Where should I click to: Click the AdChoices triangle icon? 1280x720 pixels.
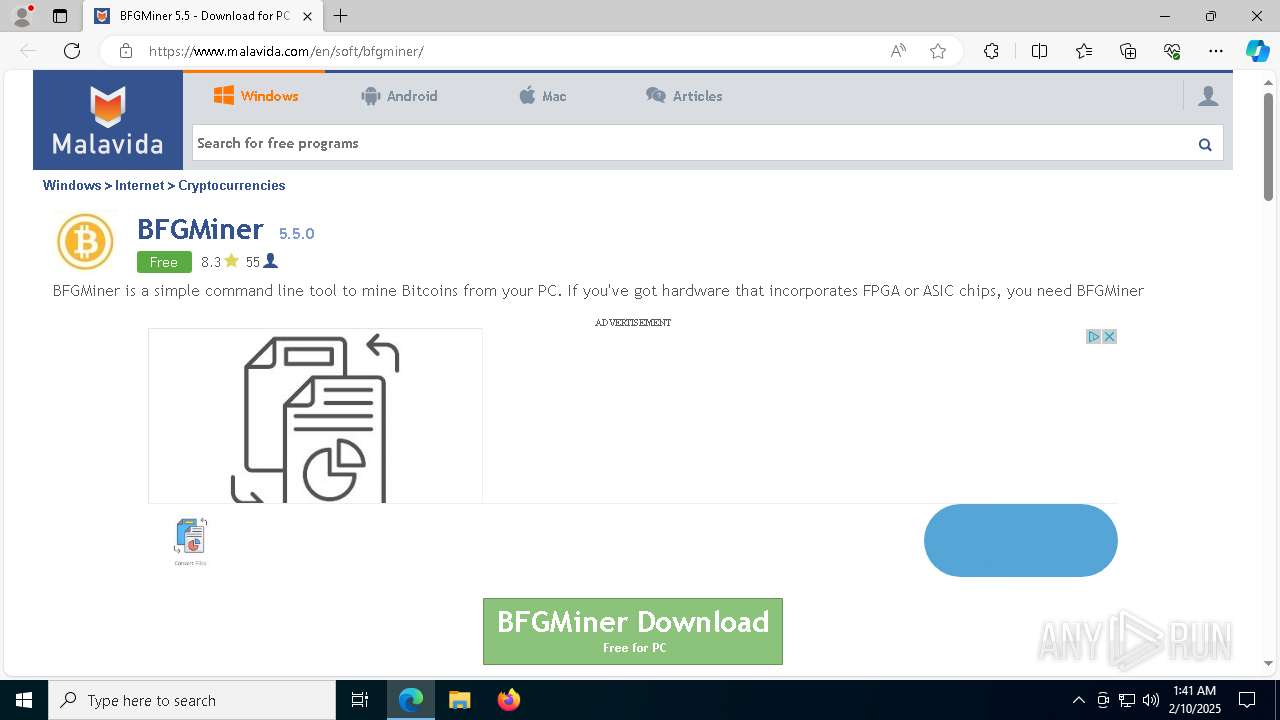(1094, 336)
